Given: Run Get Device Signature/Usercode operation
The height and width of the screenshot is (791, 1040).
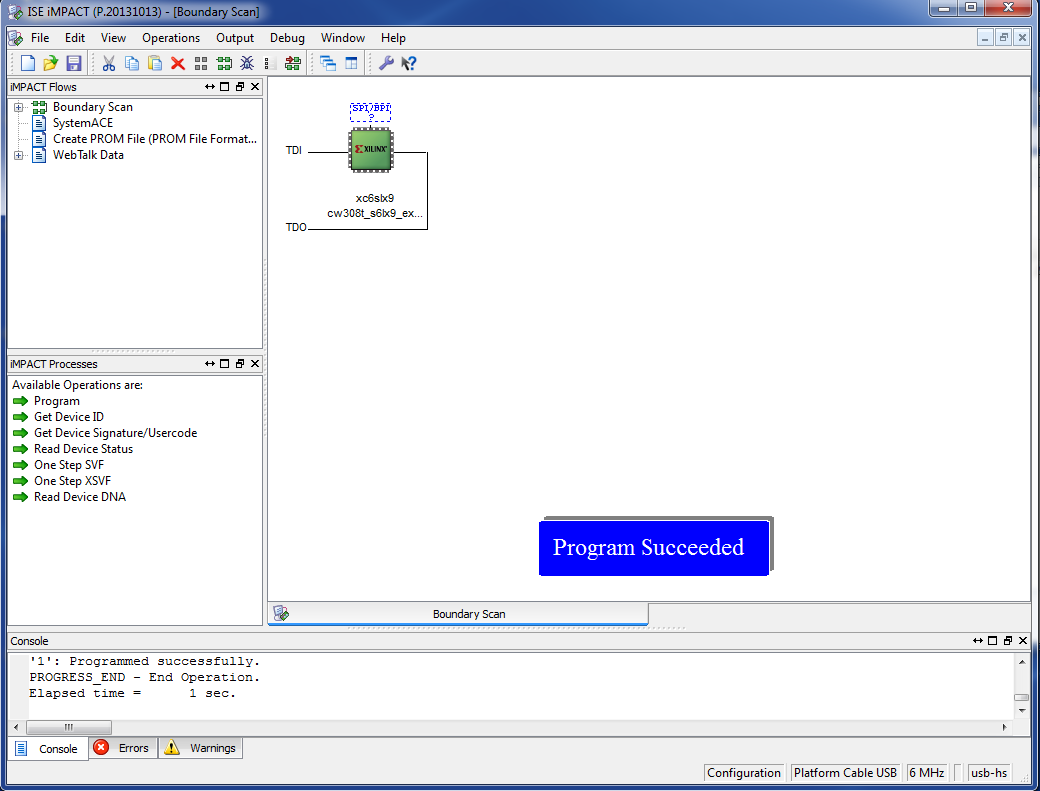Looking at the screenshot, I should pyautogui.click(x=115, y=433).
